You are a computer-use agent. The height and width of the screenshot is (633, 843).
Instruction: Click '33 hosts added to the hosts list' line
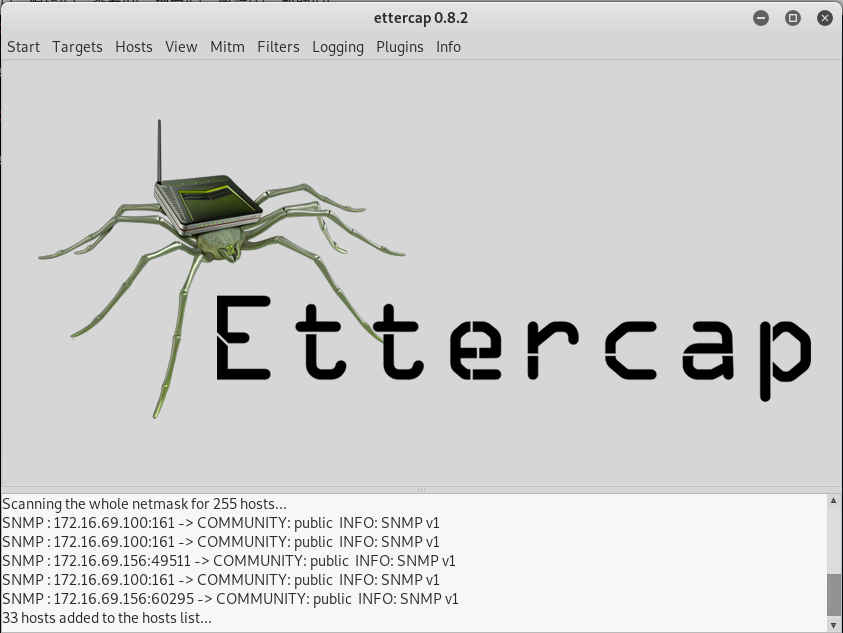[x=106, y=618]
